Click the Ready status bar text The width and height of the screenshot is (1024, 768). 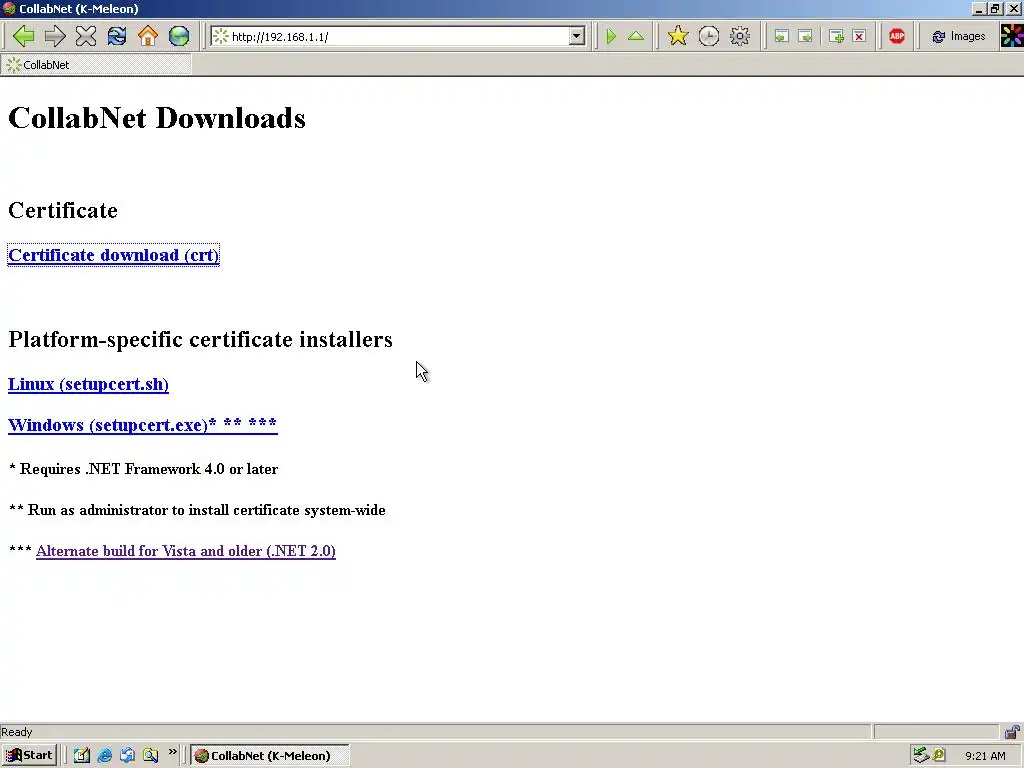[x=16, y=732]
